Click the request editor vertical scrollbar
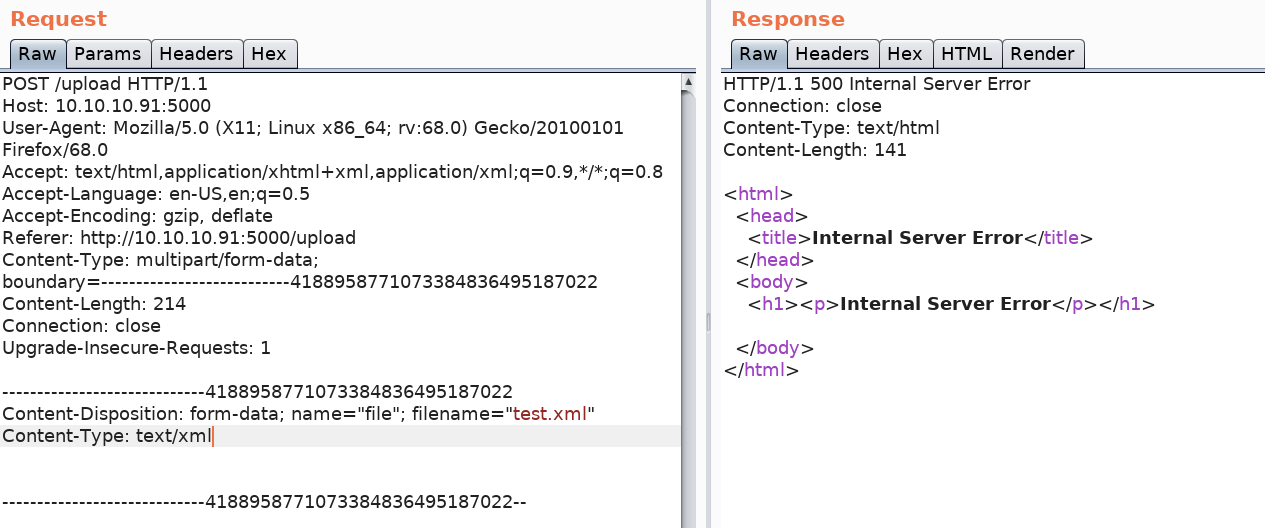1265x528 pixels. [x=689, y=300]
